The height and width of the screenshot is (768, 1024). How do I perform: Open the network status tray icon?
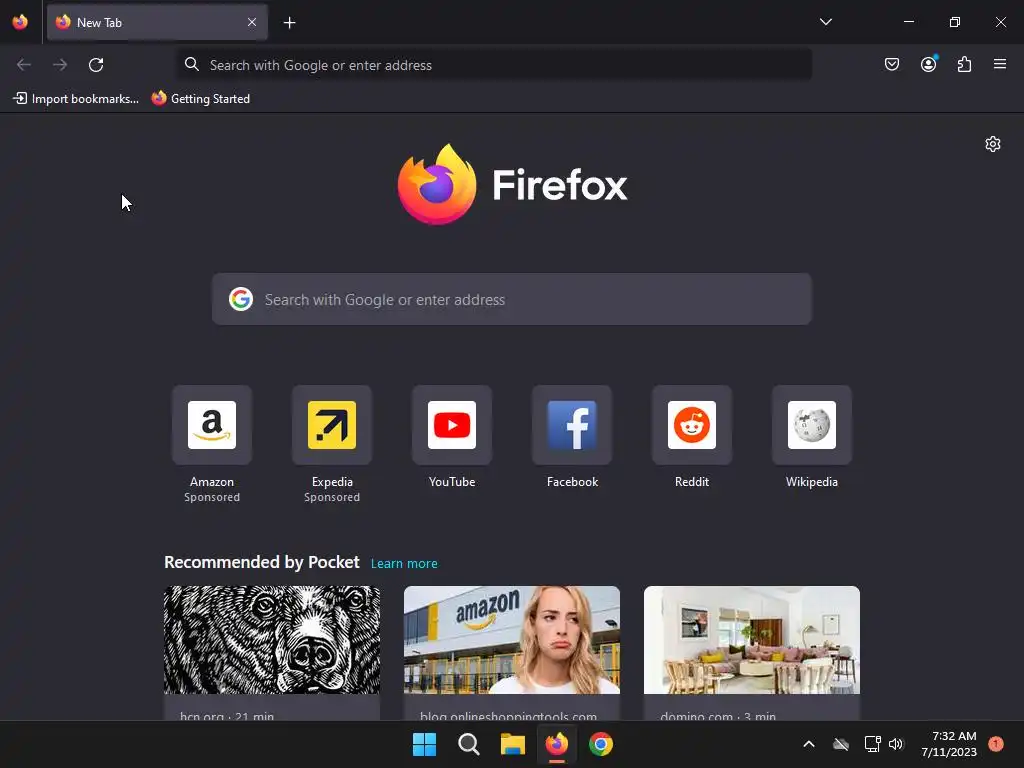872,744
